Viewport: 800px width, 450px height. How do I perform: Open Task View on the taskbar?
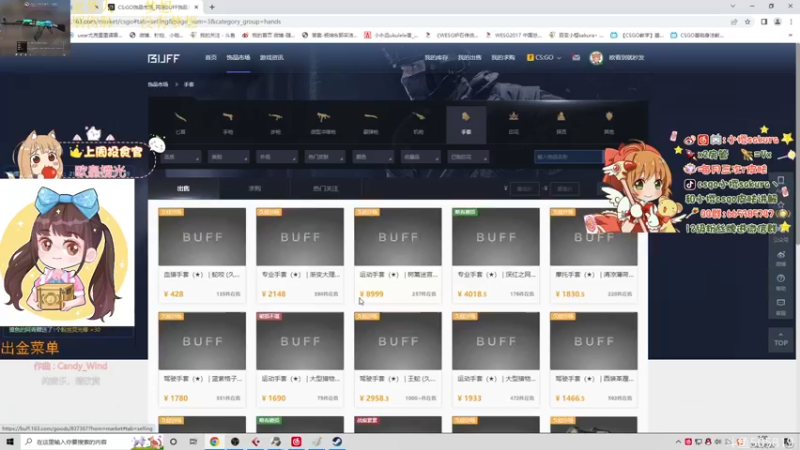193,441
